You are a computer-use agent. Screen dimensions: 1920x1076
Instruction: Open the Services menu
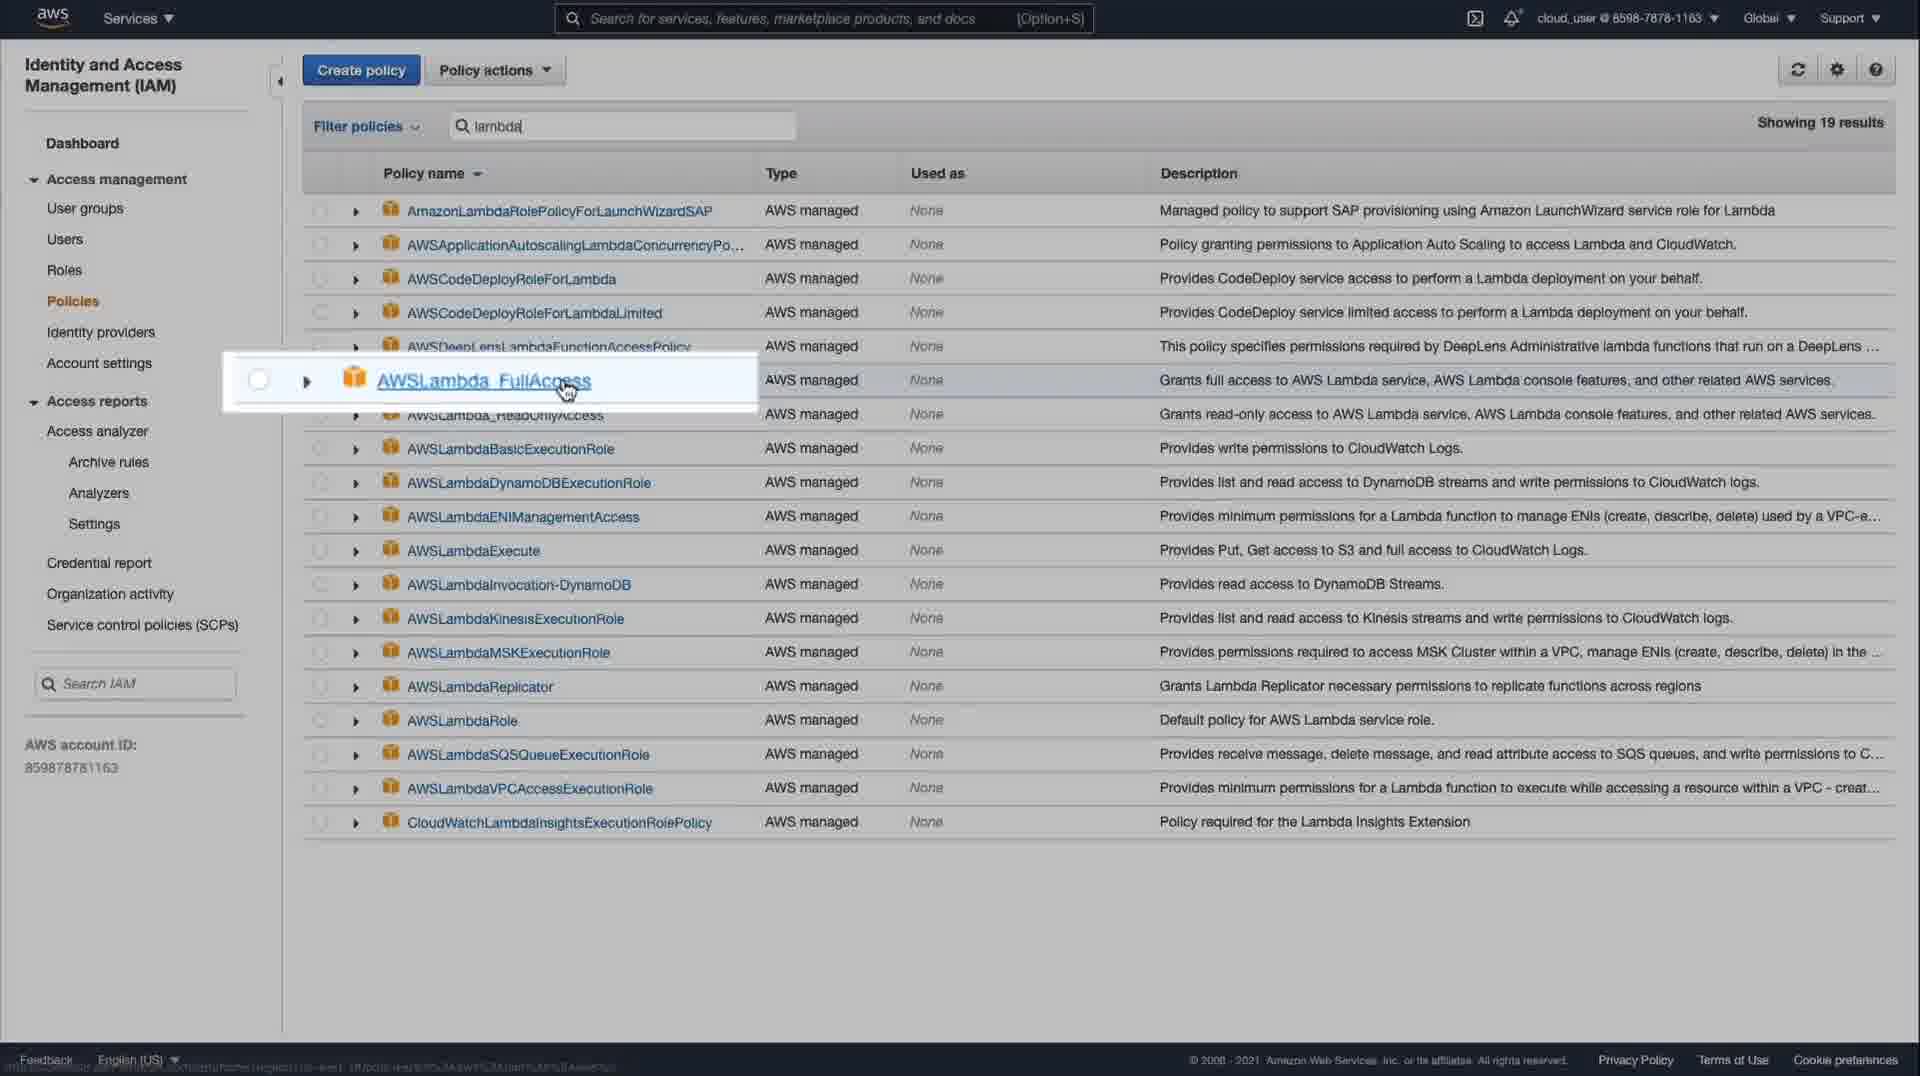(138, 18)
